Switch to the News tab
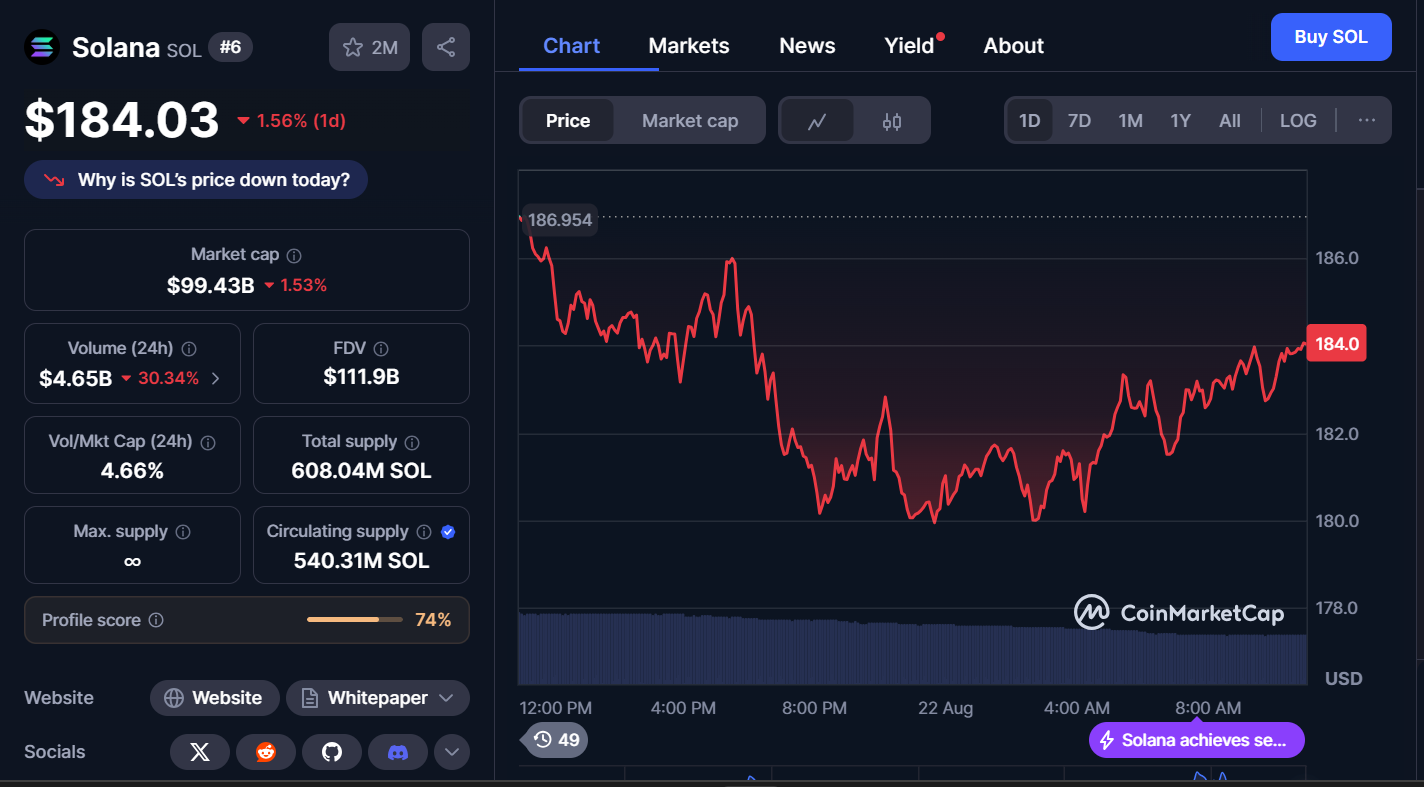Viewport: 1424px width, 787px height. point(807,46)
